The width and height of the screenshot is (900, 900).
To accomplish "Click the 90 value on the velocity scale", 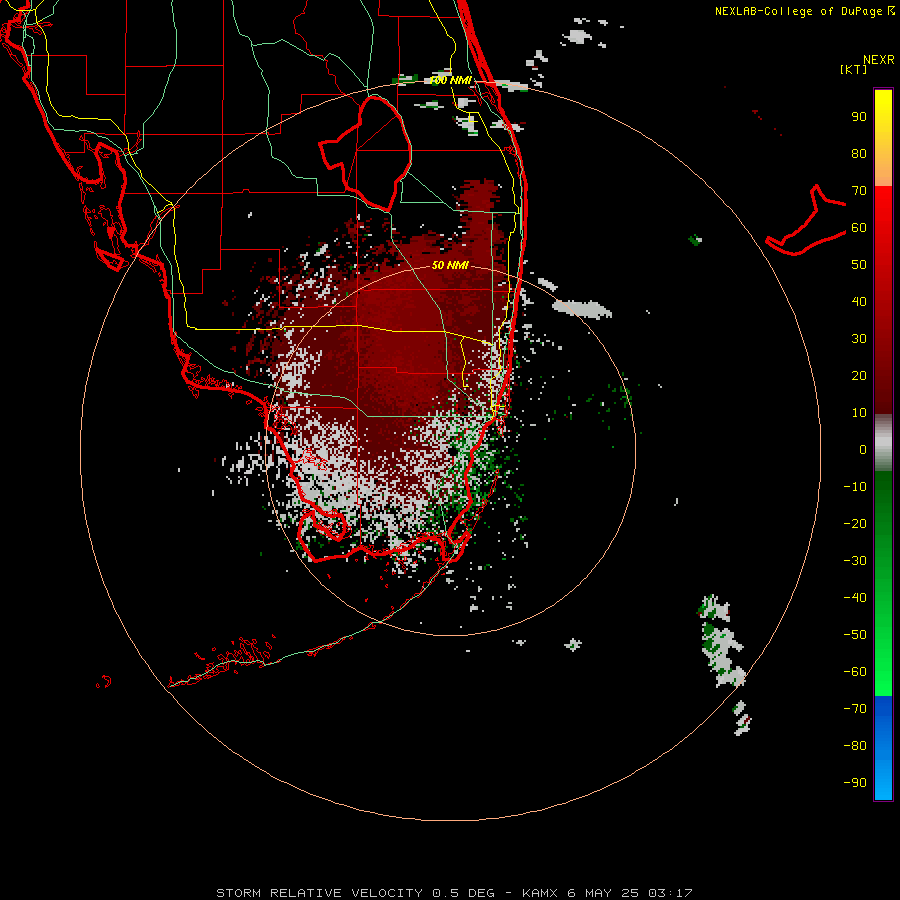I will 859,117.
